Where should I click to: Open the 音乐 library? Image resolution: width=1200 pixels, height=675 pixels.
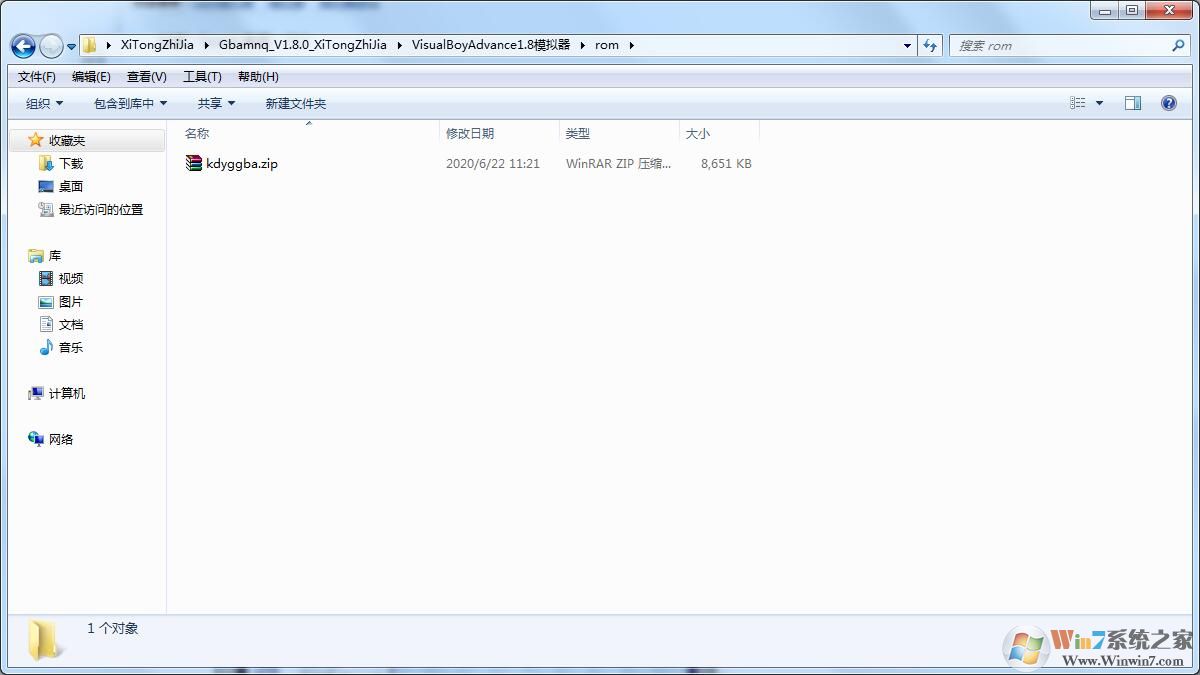[71, 348]
